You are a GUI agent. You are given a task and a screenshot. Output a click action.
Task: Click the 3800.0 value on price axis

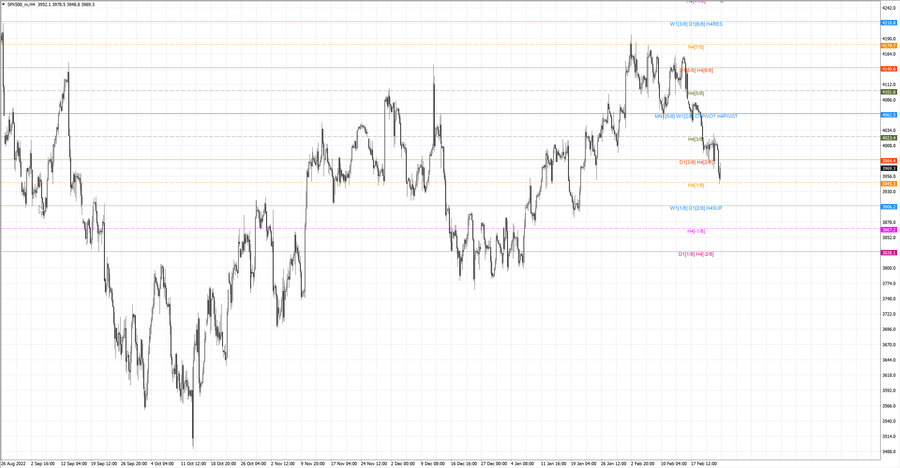coord(889,268)
